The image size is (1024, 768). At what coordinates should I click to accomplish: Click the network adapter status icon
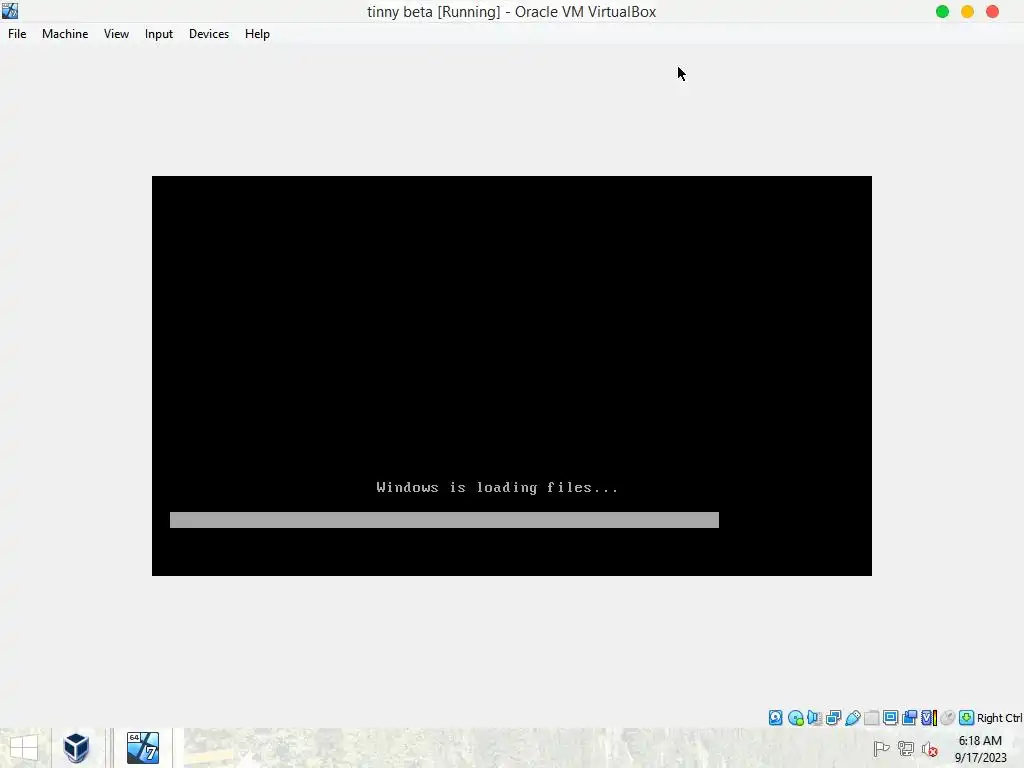click(x=833, y=718)
